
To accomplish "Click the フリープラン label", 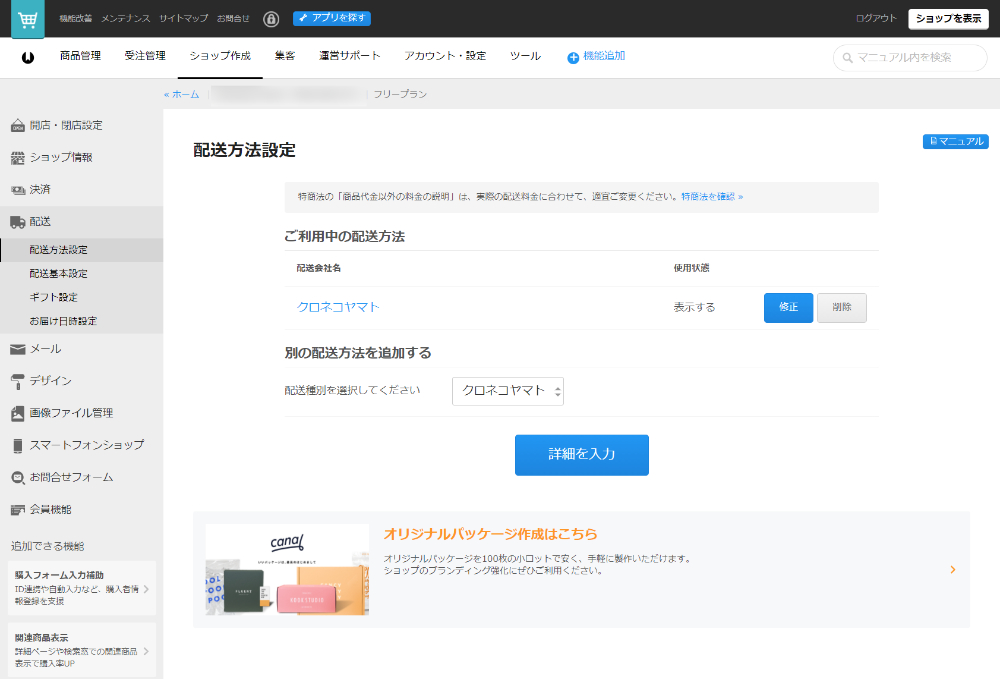I will pos(401,94).
